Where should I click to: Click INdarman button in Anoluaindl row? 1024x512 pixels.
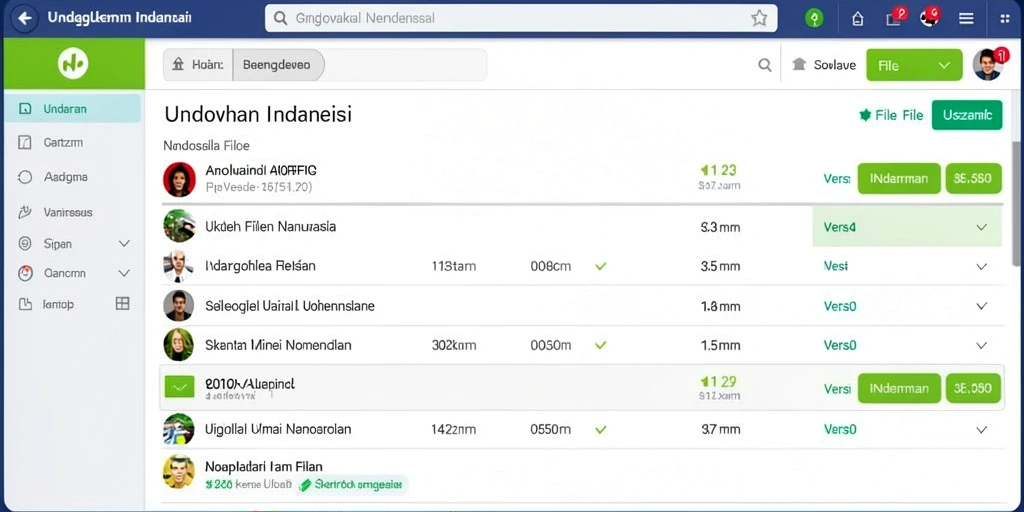click(x=899, y=178)
